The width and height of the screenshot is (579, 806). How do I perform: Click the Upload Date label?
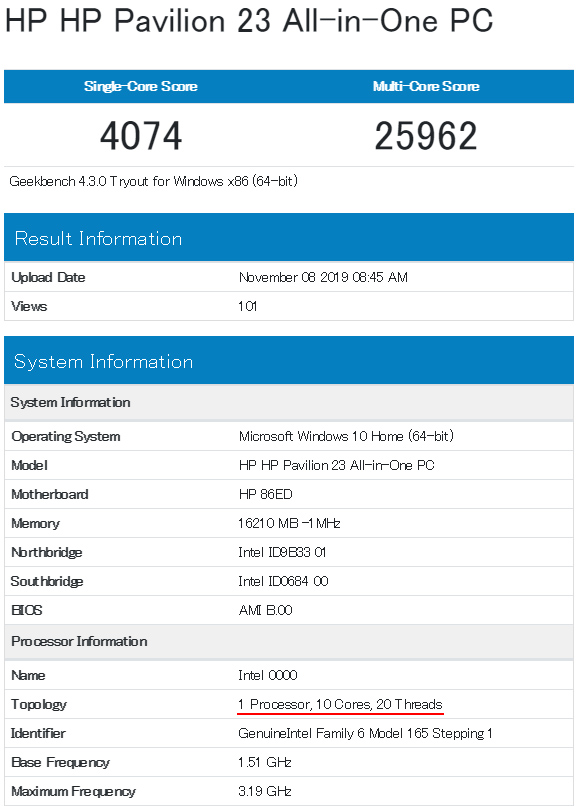48,278
